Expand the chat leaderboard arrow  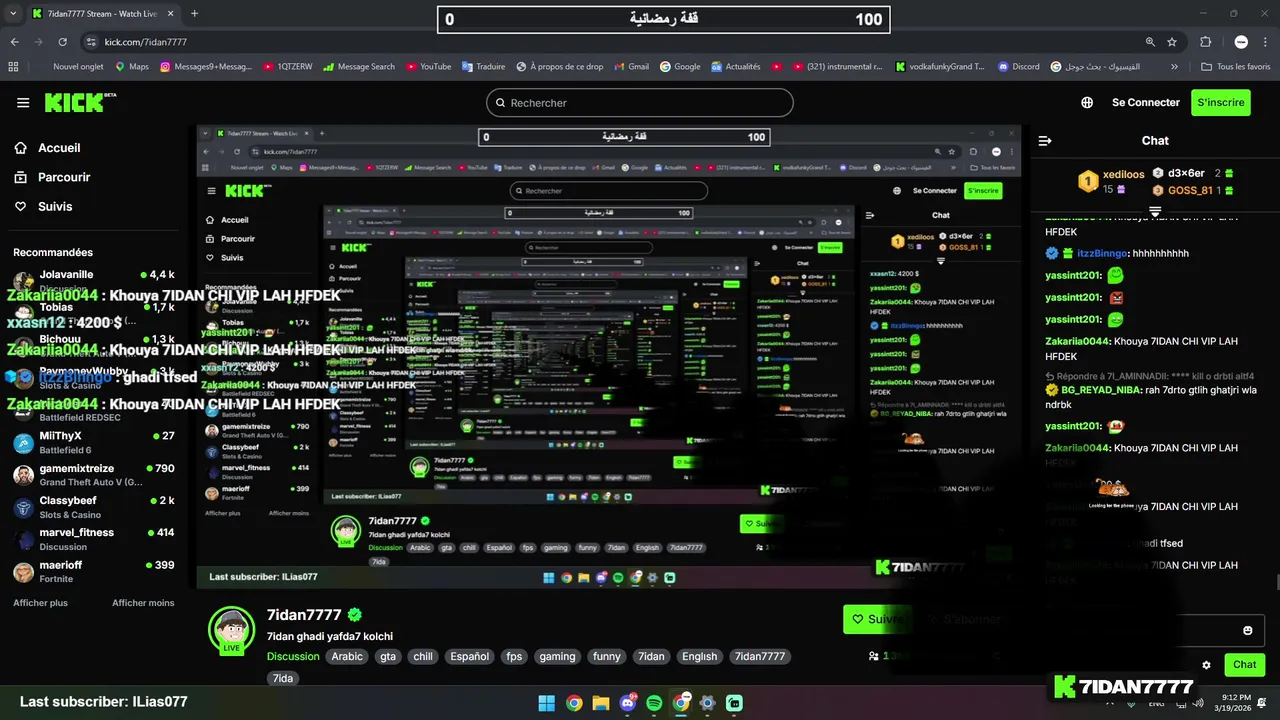point(1155,211)
